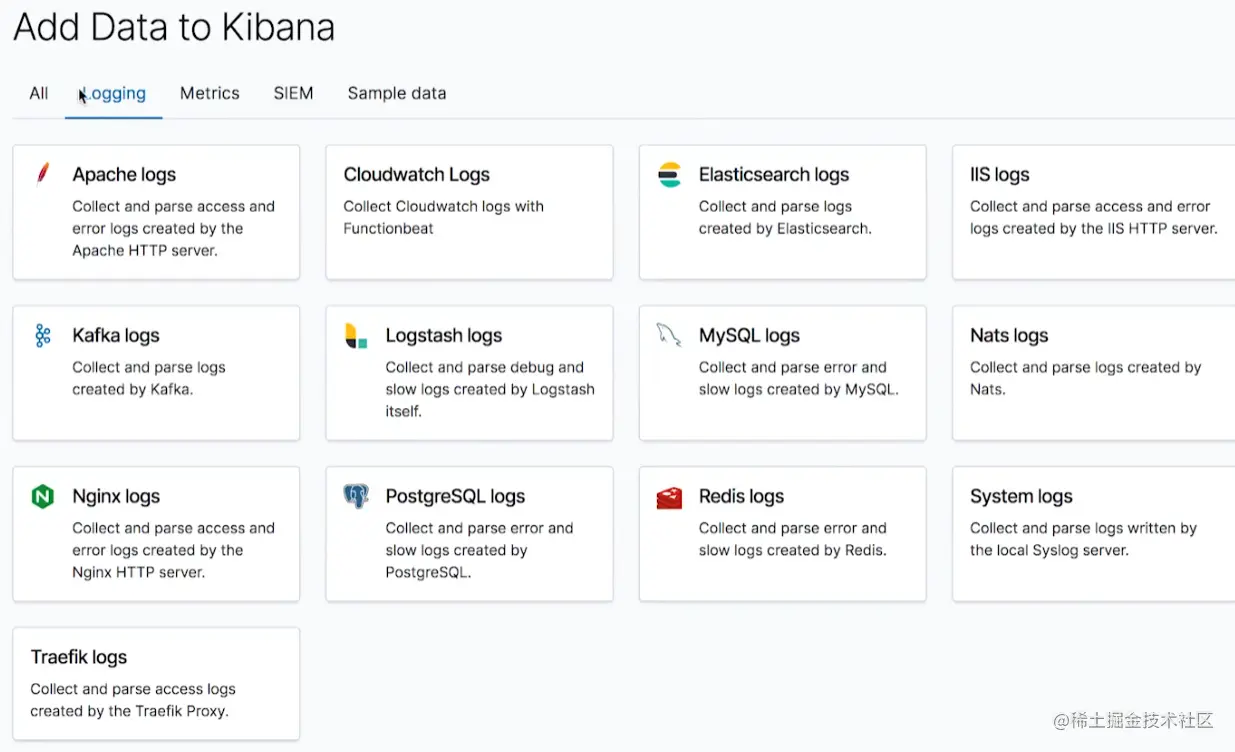Click the Redis logo icon
This screenshot has width=1235, height=752.
click(x=669, y=497)
